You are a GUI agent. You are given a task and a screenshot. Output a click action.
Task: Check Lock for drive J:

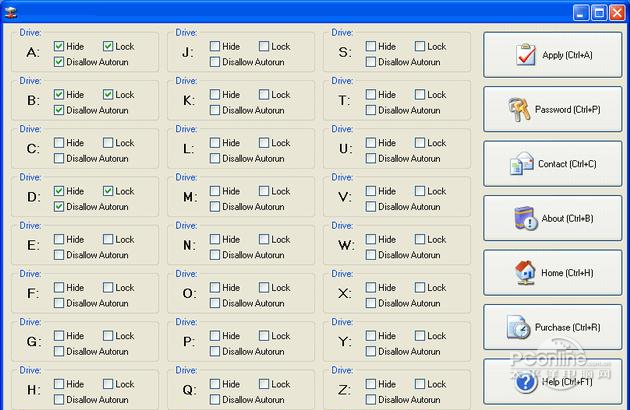[x=264, y=46]
